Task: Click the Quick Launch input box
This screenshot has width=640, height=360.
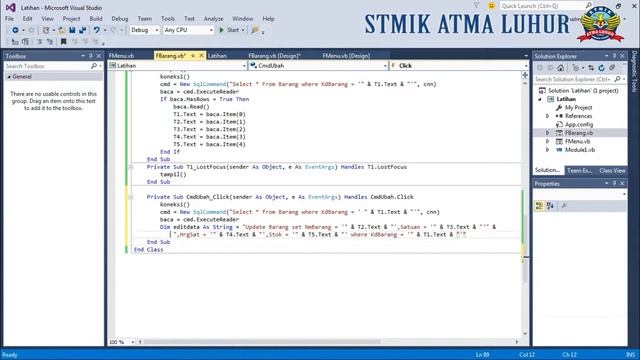Action: 542,6
